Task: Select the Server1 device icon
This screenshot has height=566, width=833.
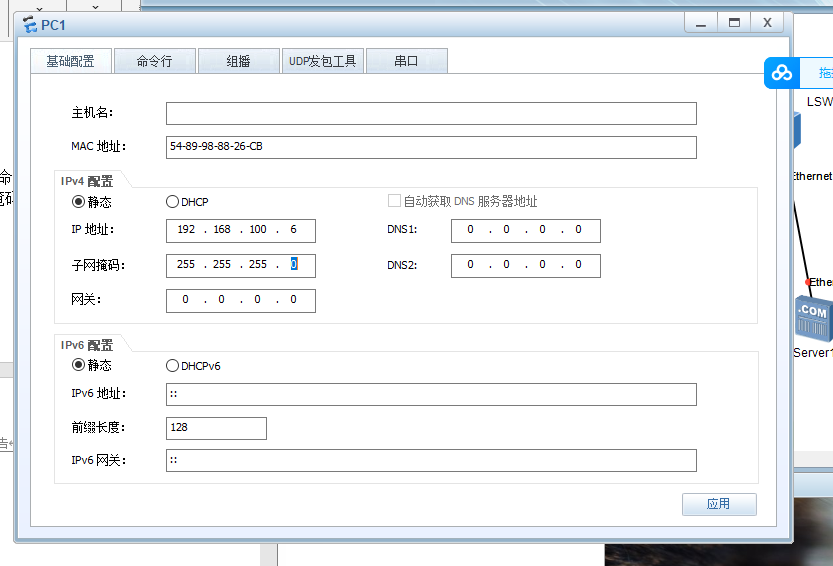Action: point(812,318)
